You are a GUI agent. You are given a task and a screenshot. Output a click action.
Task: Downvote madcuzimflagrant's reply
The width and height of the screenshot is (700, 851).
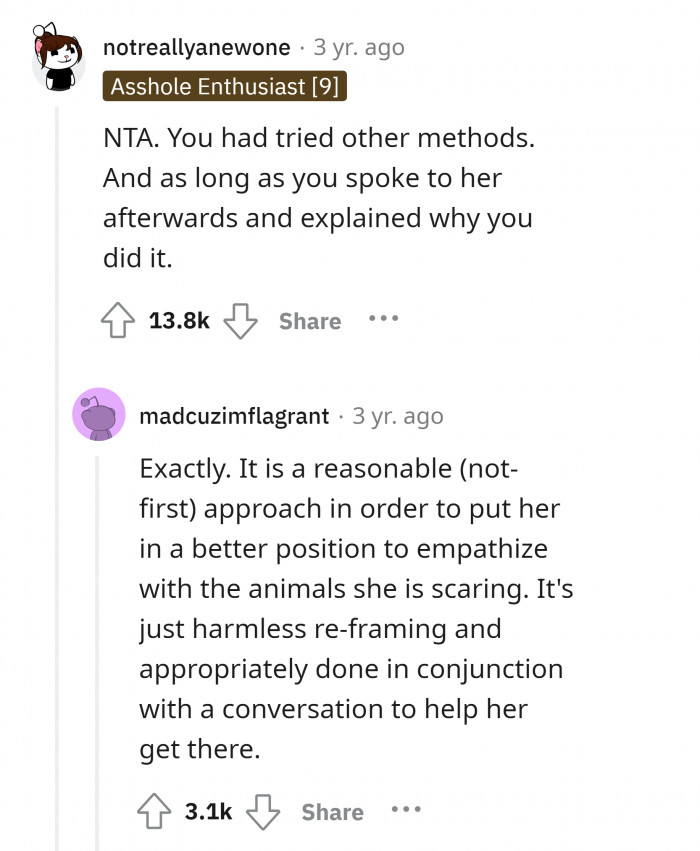coord(264,811)
